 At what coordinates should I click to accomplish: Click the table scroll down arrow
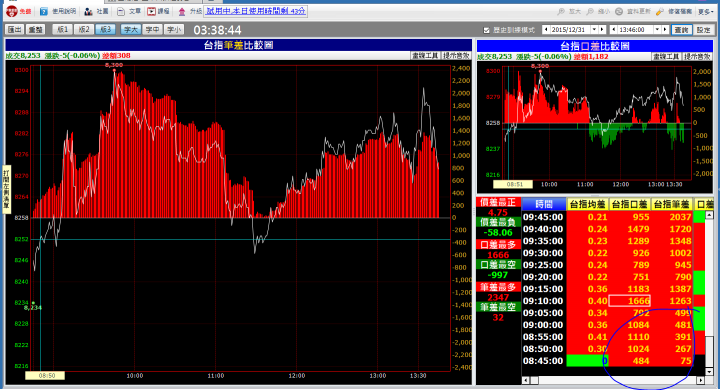click(709, 371)
